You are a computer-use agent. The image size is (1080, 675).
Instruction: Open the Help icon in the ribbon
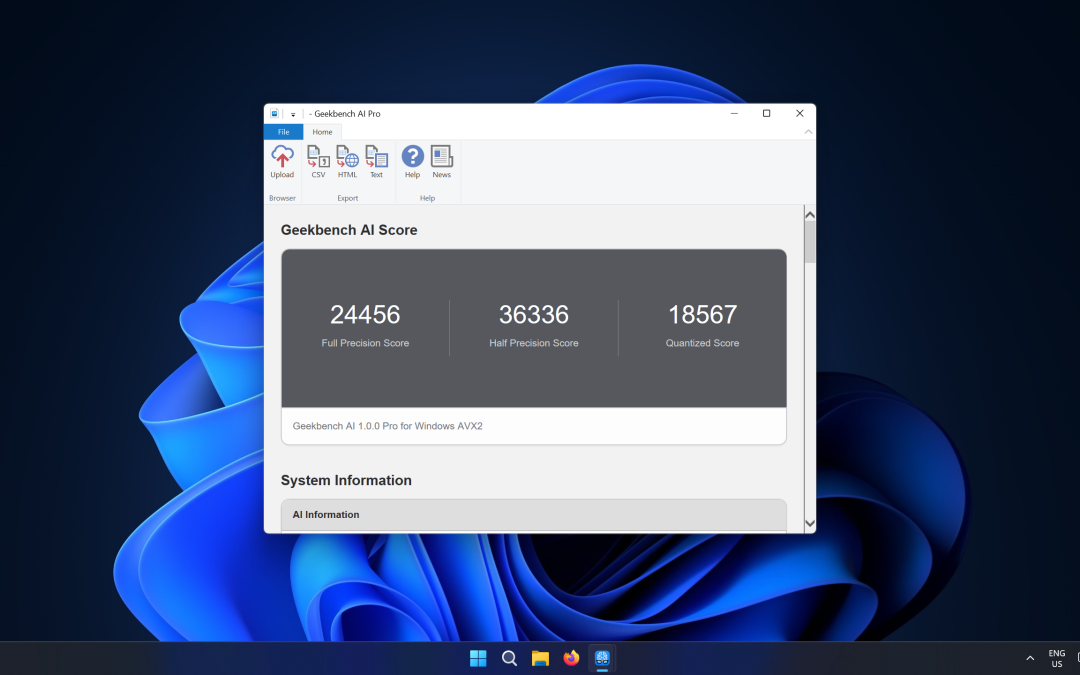coord(412,160)
